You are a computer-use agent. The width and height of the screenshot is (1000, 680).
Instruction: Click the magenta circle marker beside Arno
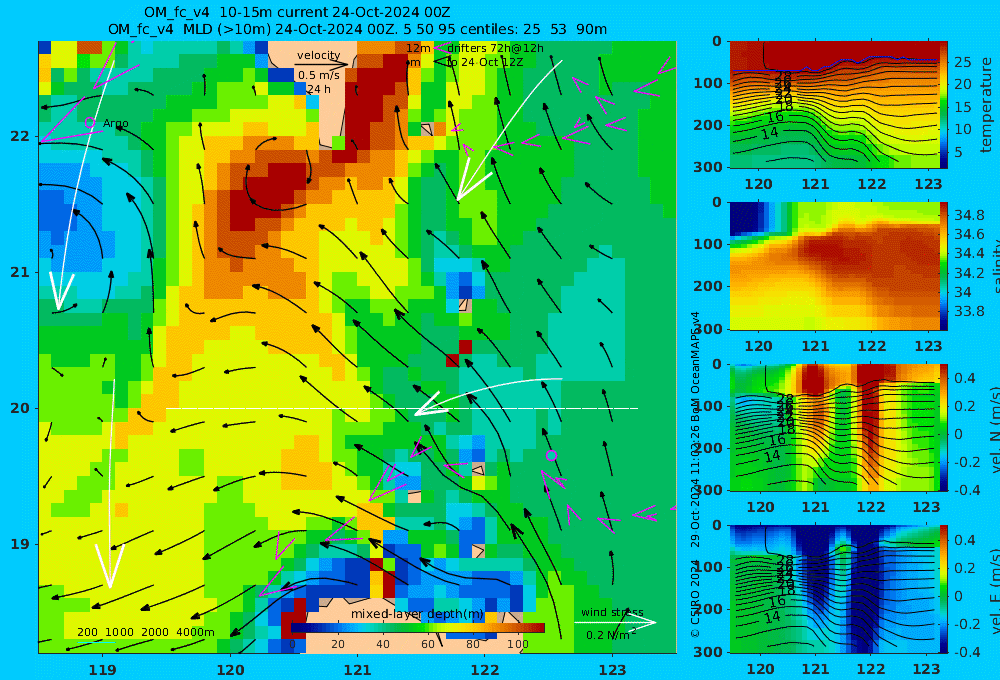[90, 122]
